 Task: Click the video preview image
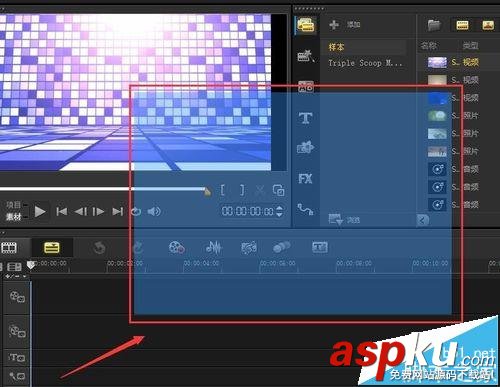[135, 92]
